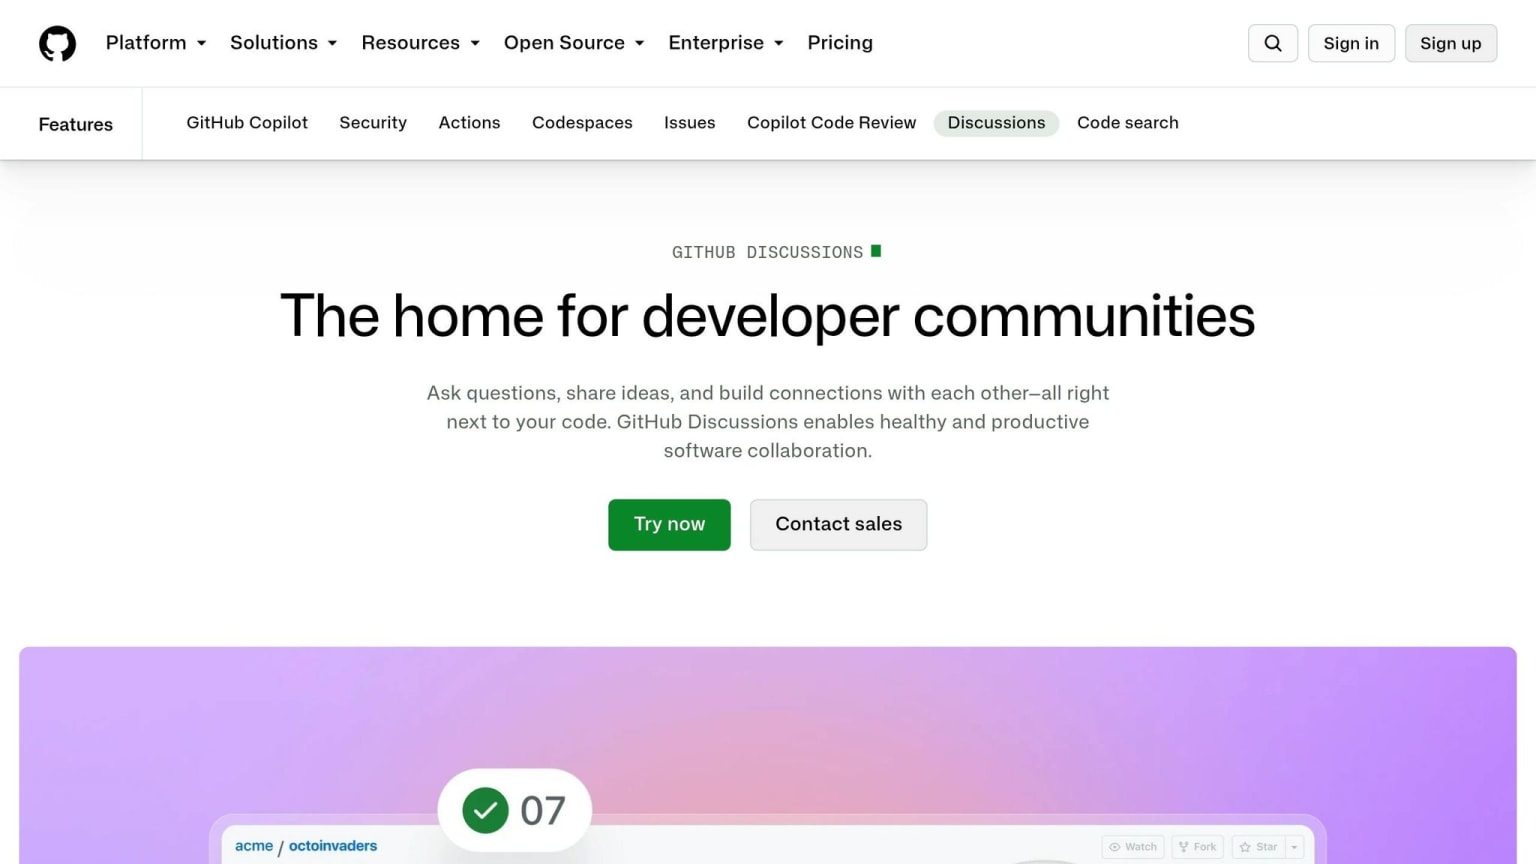Click the green checkmark badge beside 07

point(486,810)
